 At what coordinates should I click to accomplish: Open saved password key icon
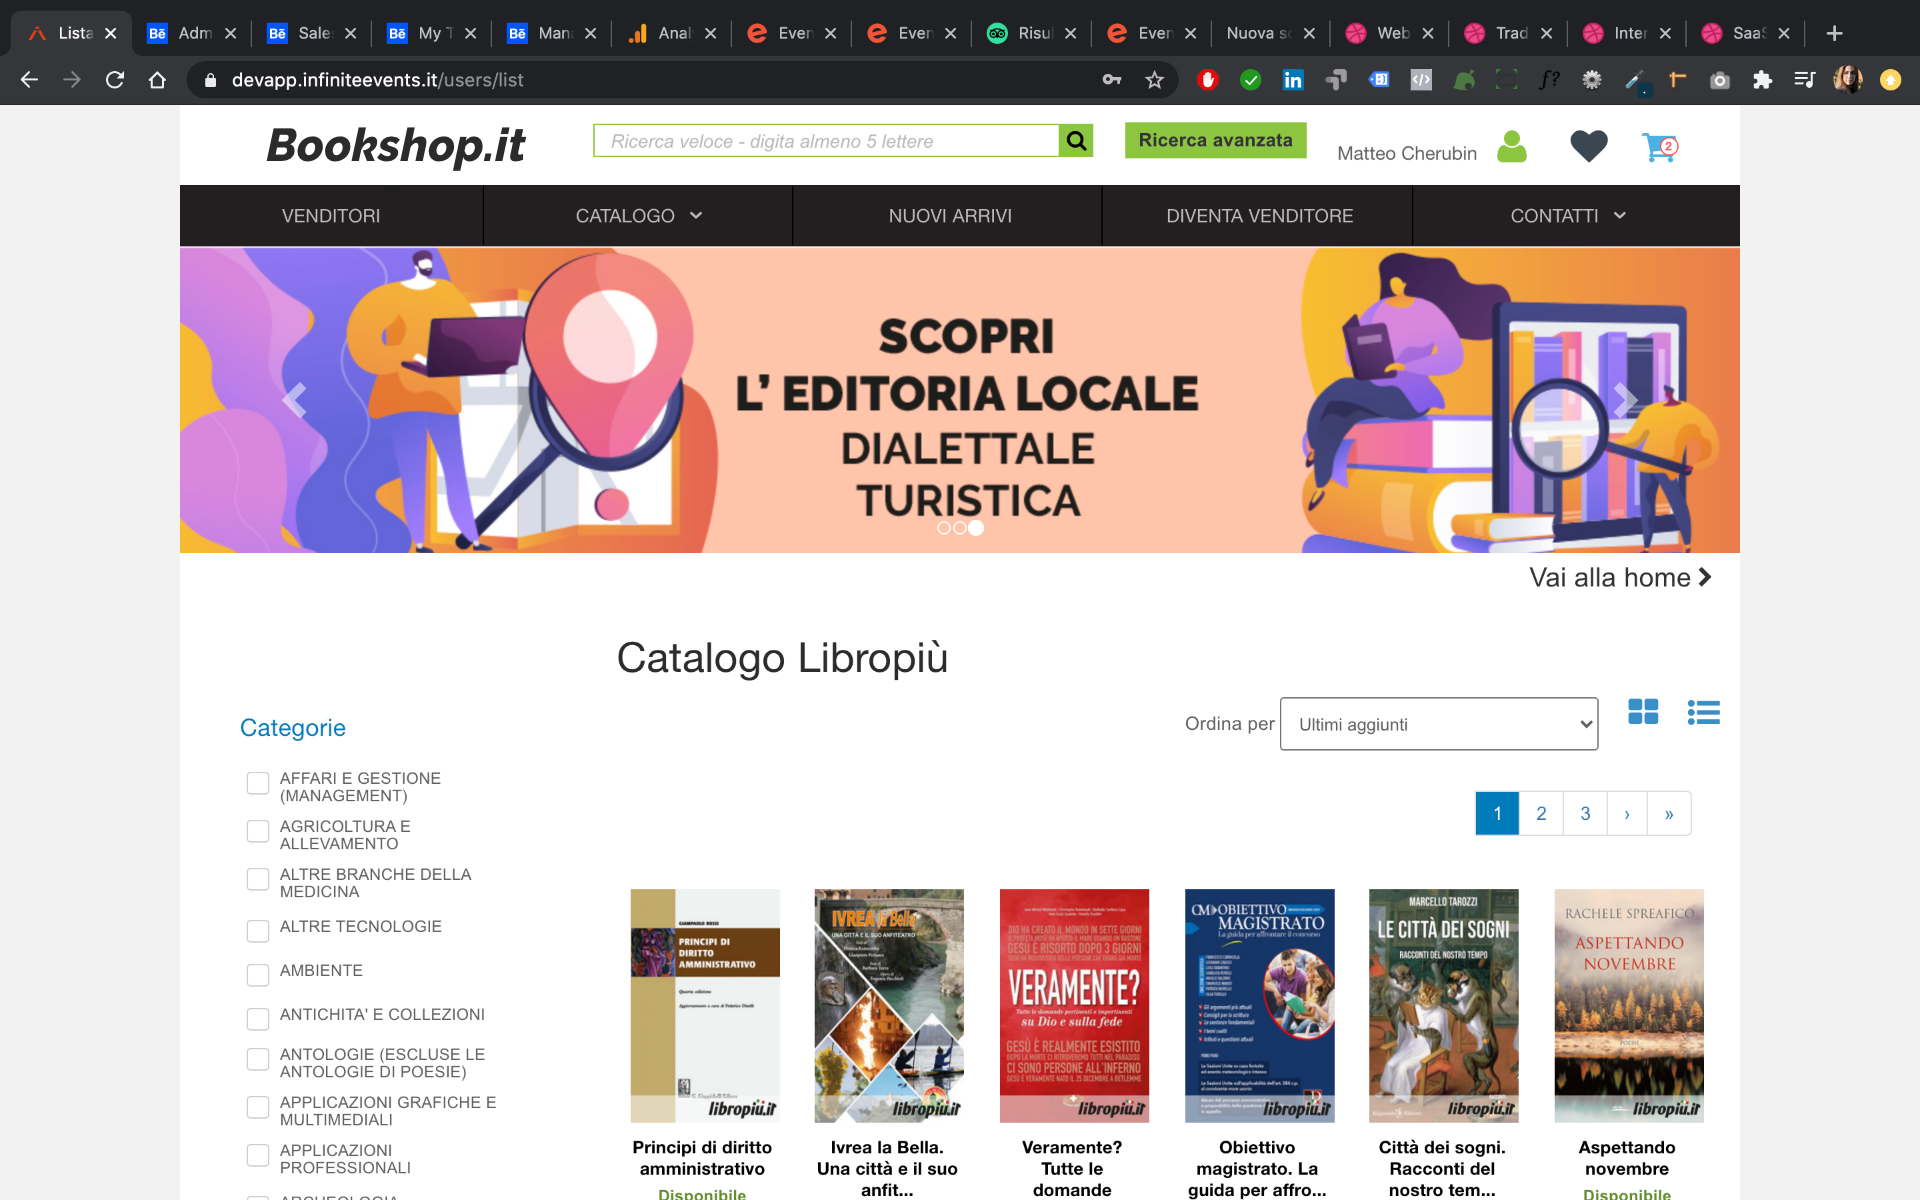pyautogui.click(x=1112, y=80)
